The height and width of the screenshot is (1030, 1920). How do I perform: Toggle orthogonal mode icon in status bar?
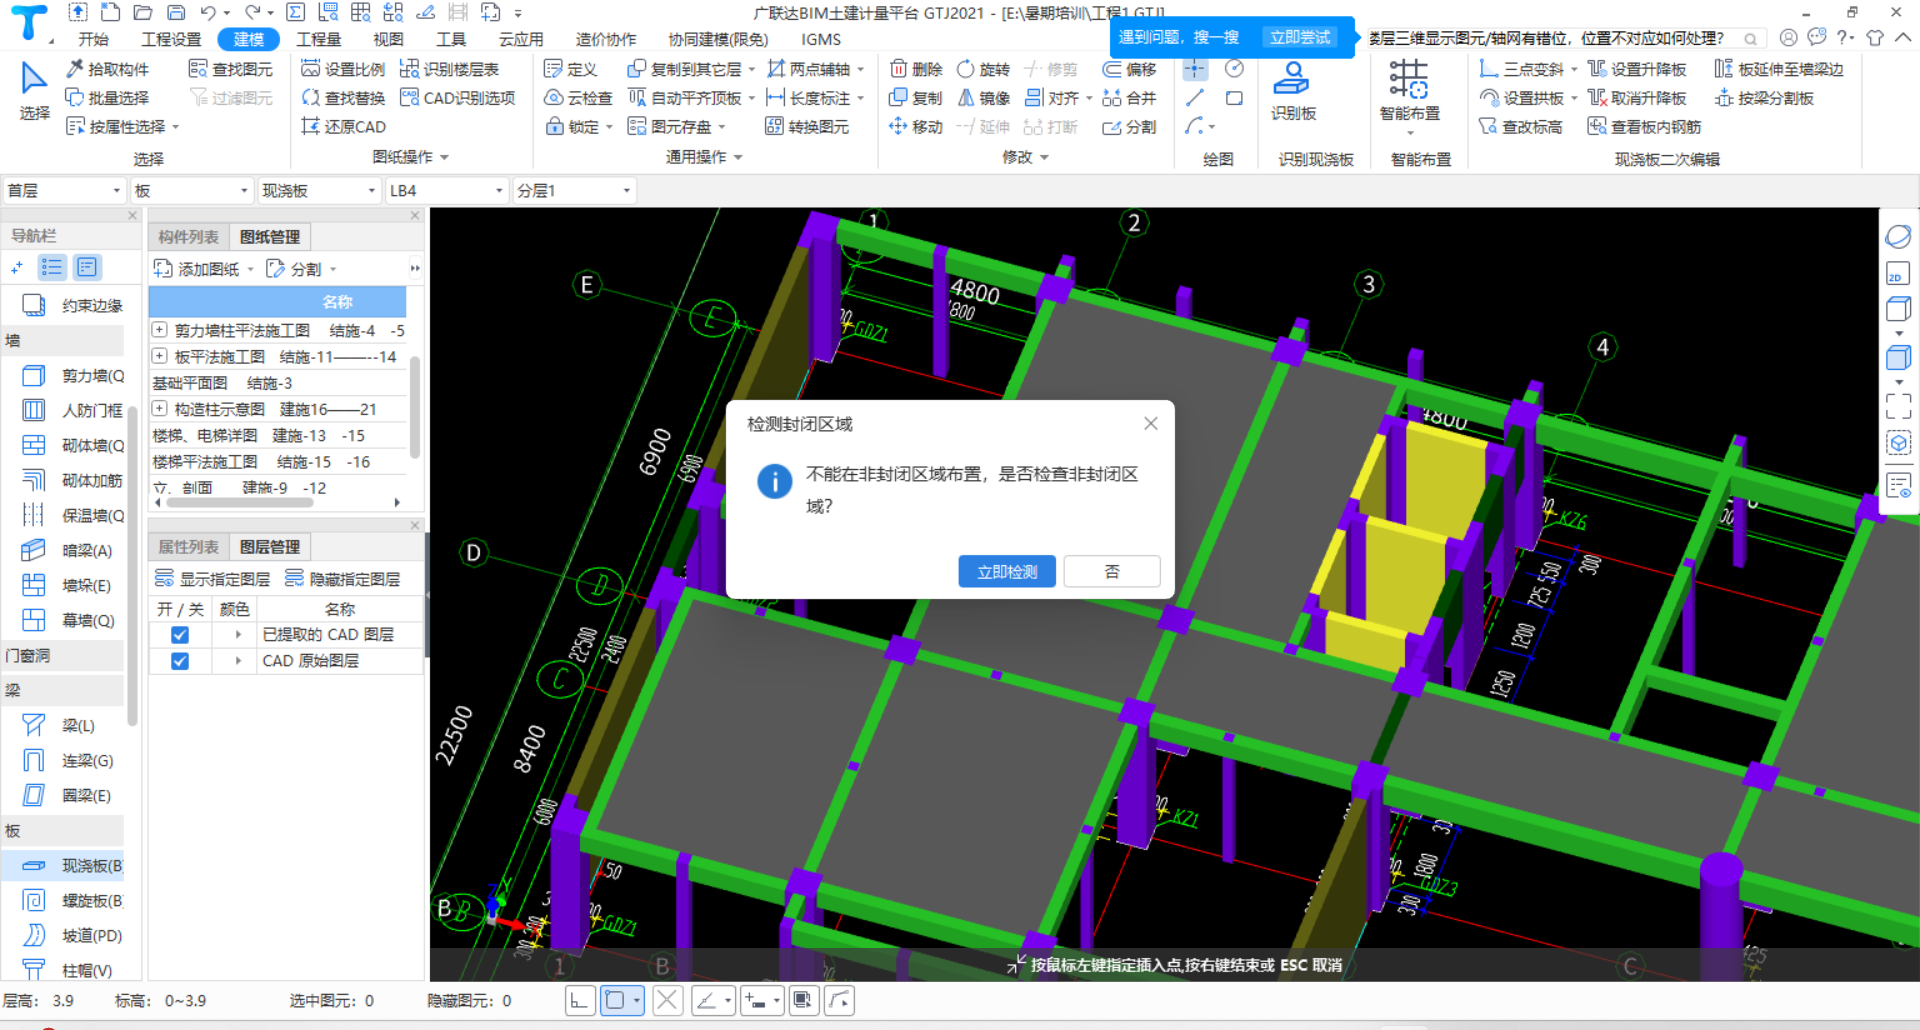[580, 1000]
